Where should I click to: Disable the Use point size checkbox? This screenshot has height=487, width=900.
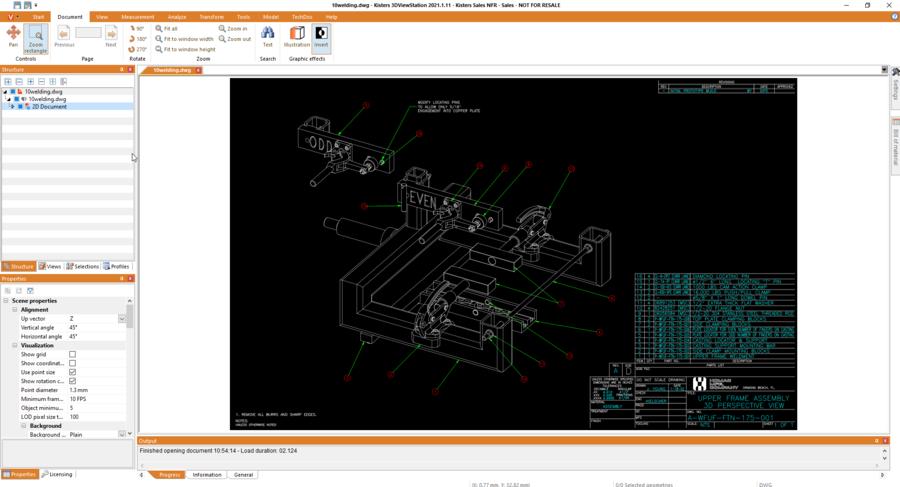72,372
